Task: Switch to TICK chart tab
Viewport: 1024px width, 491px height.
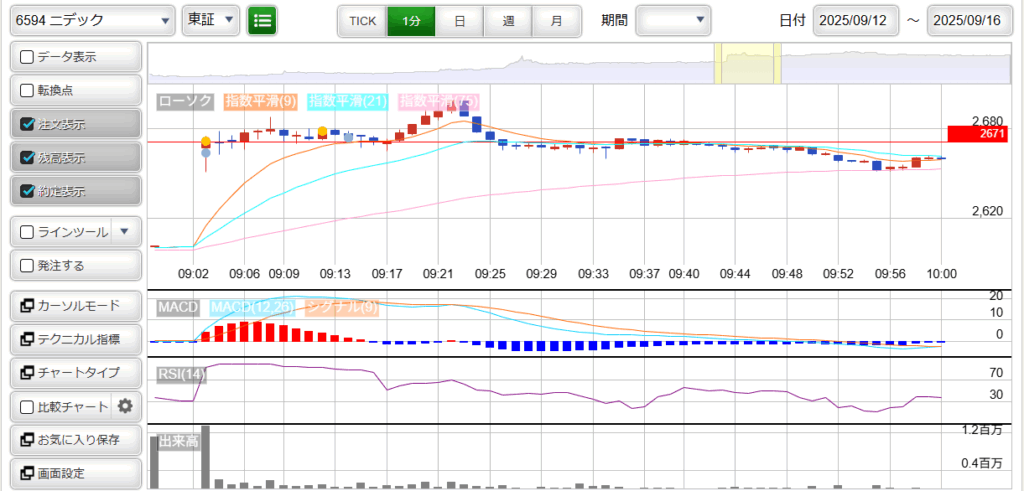Action: tap(362, 21)
